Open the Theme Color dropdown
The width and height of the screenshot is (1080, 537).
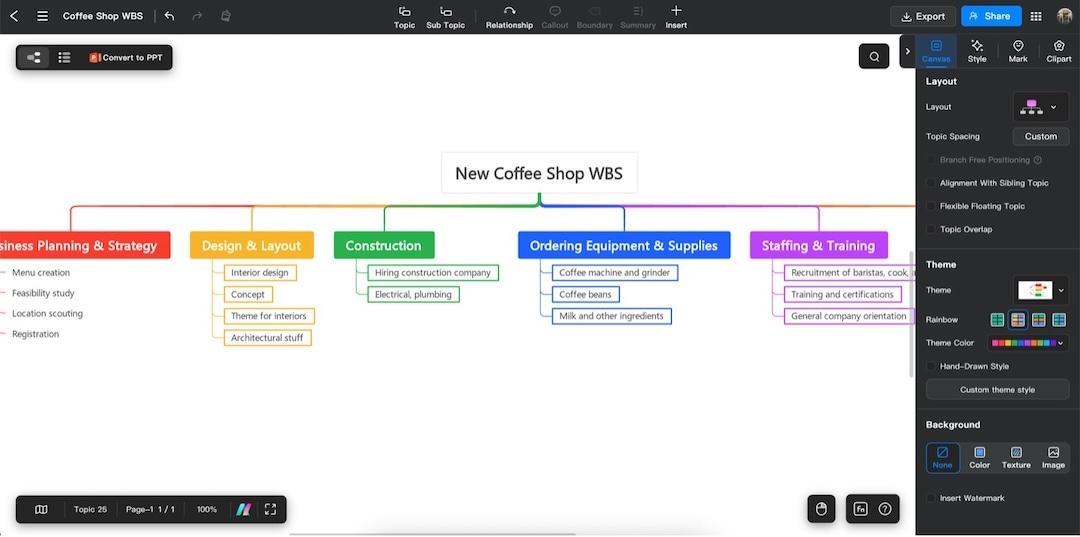click(1028, 343)
